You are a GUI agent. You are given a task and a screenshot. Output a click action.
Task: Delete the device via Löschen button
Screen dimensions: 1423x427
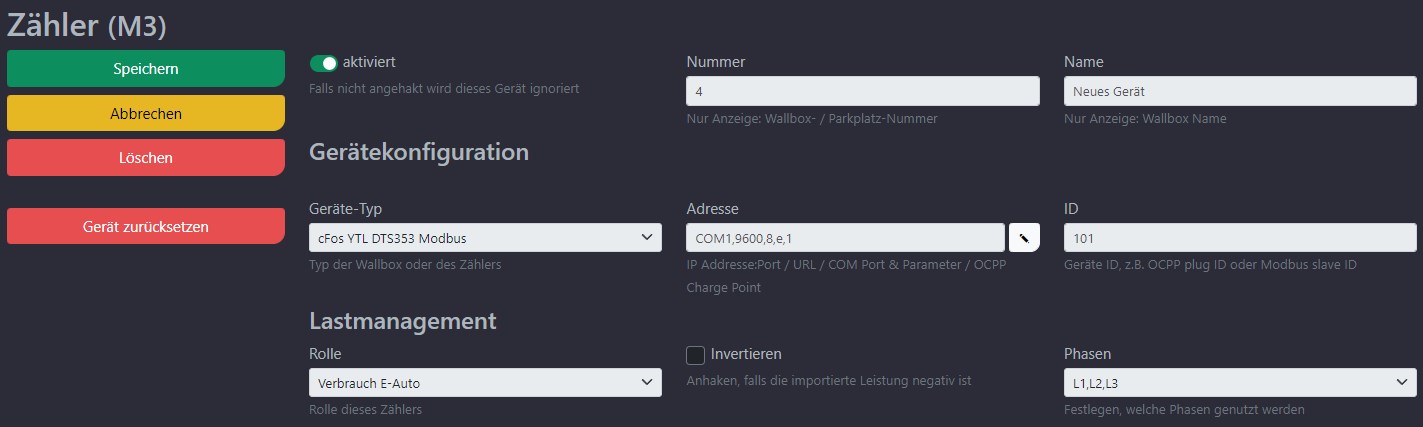[146, 157]
